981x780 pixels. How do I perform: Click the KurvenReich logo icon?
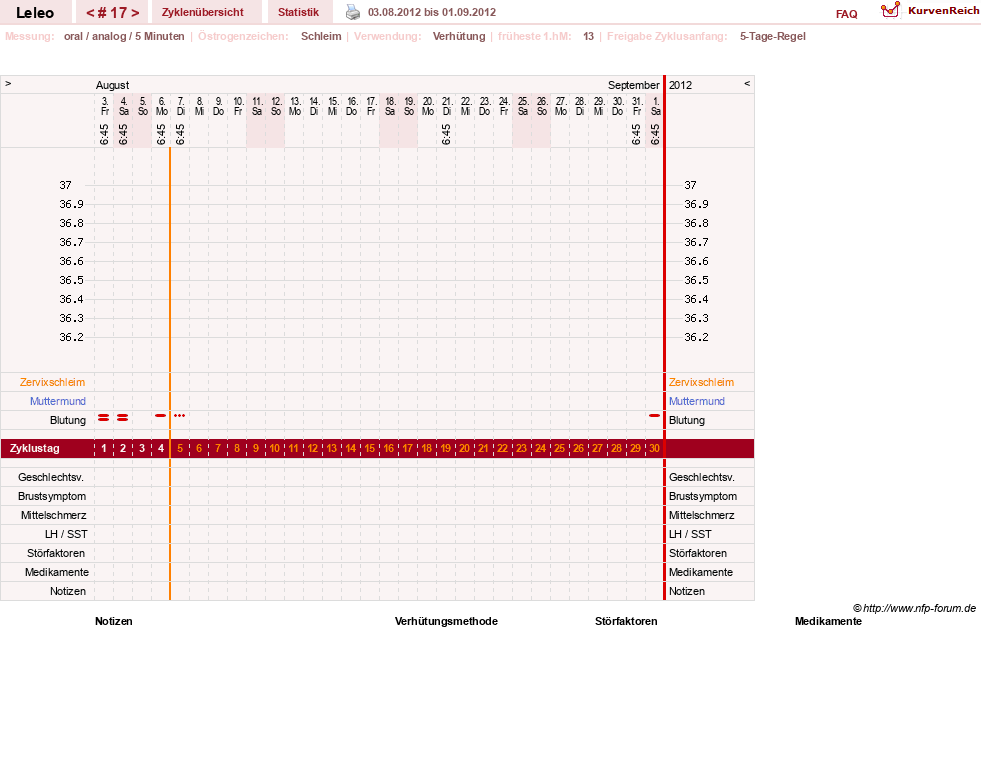click(890, 10)
